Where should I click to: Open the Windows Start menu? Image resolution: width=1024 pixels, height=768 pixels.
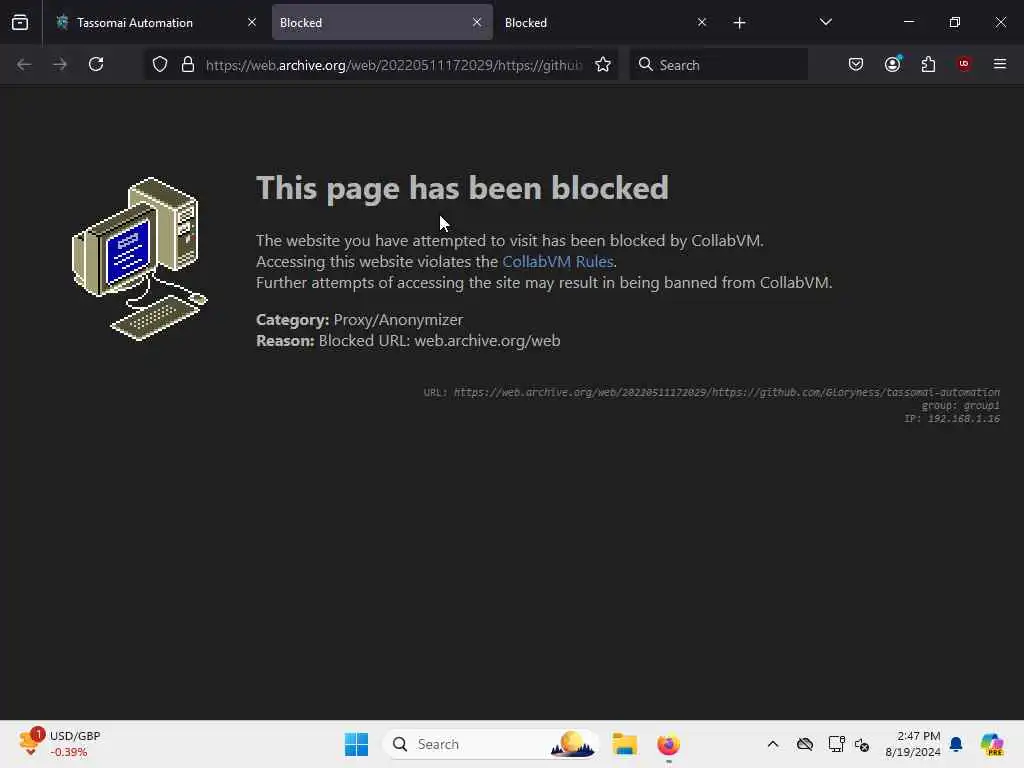click(x=356, y=744)
